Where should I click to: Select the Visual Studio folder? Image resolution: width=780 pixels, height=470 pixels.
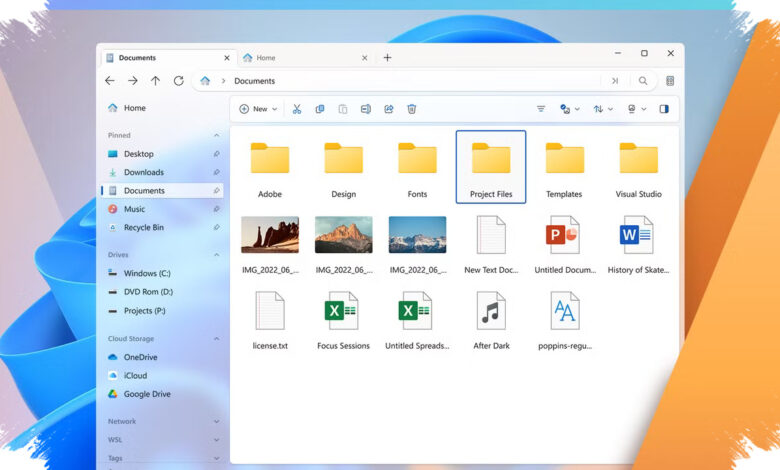pyautogui.click(x=638, y=167)
